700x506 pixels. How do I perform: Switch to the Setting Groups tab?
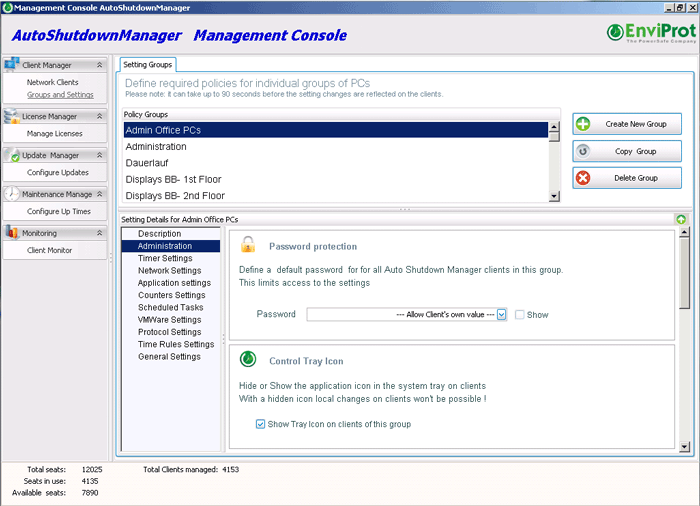pyautogui.click(x=147, y=65)
